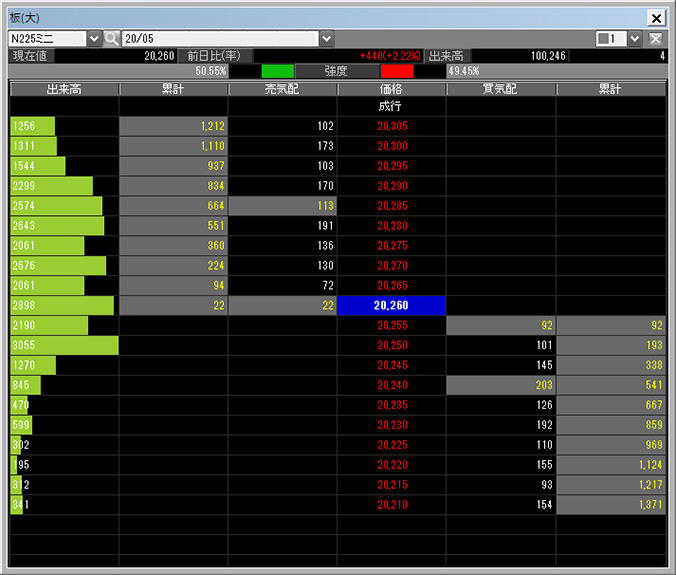Click the 49.45% buy-side ratio
The height and width of the screenshot is (575, 676).
point(464,71)
